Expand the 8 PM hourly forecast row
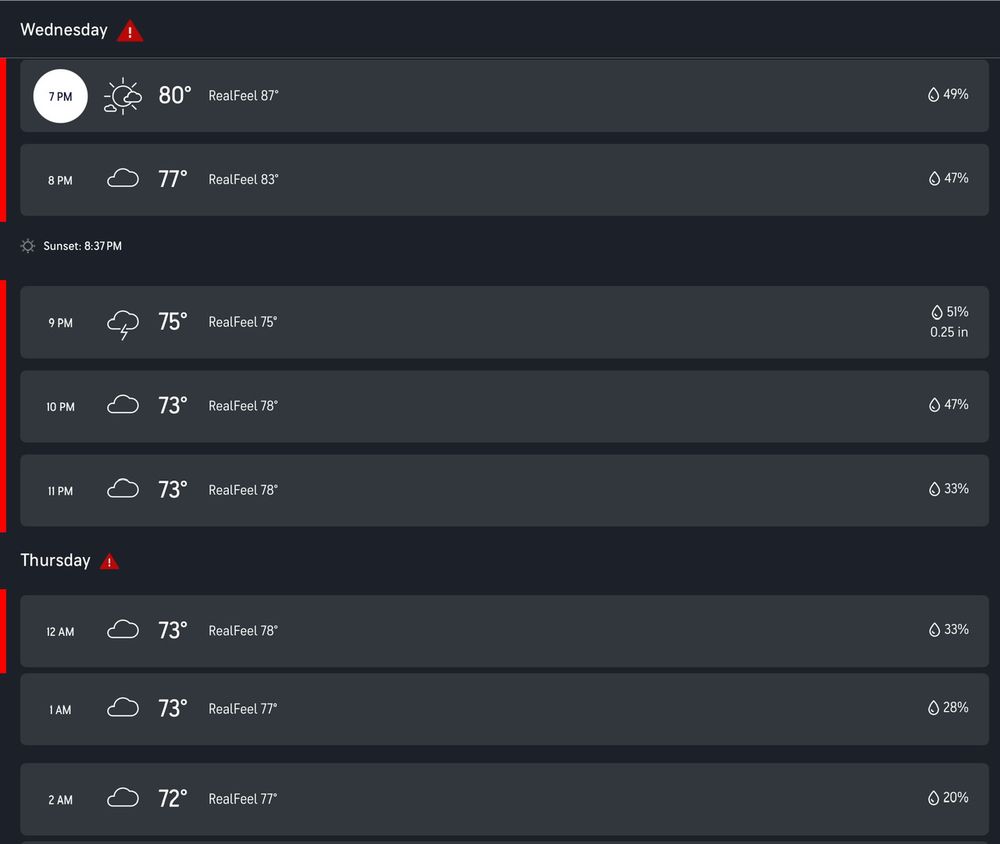Image resolution: width=1000 pixels, height=844 pixels. tap(504, 179)
